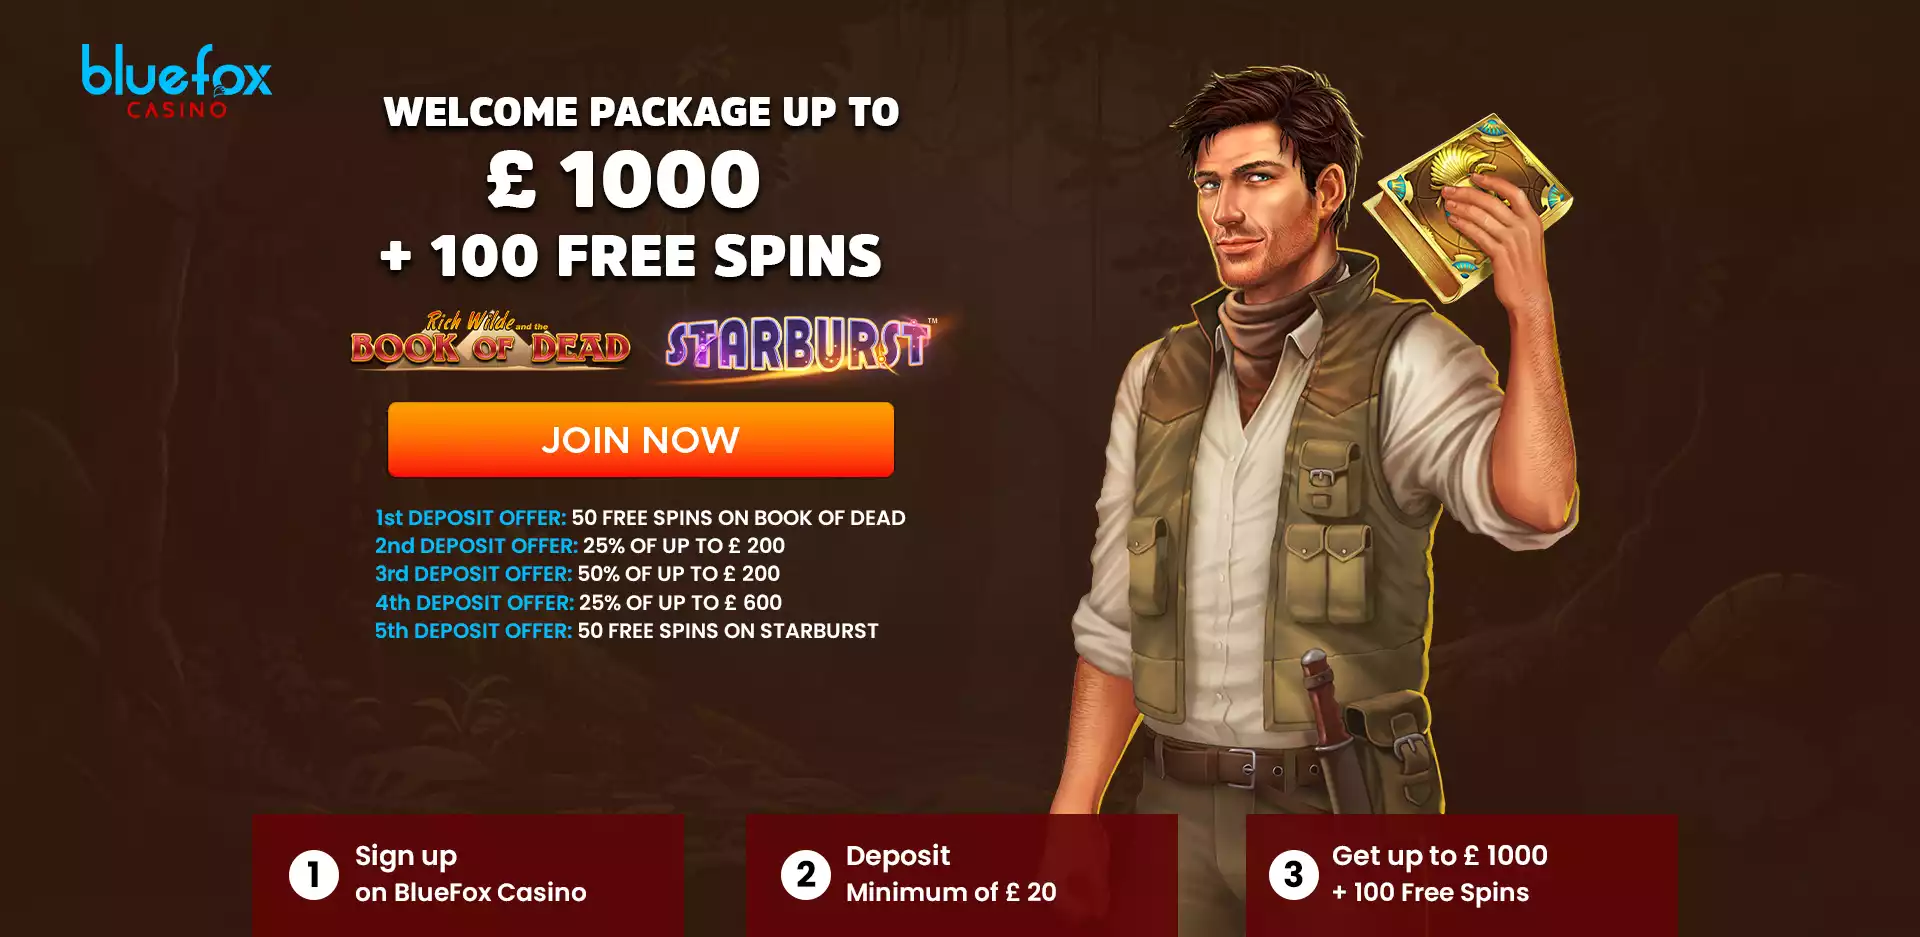The height and width of the screenshot is (937, 1920).
Task: Click the step 2 number circle
Action: tap(806, 875)
